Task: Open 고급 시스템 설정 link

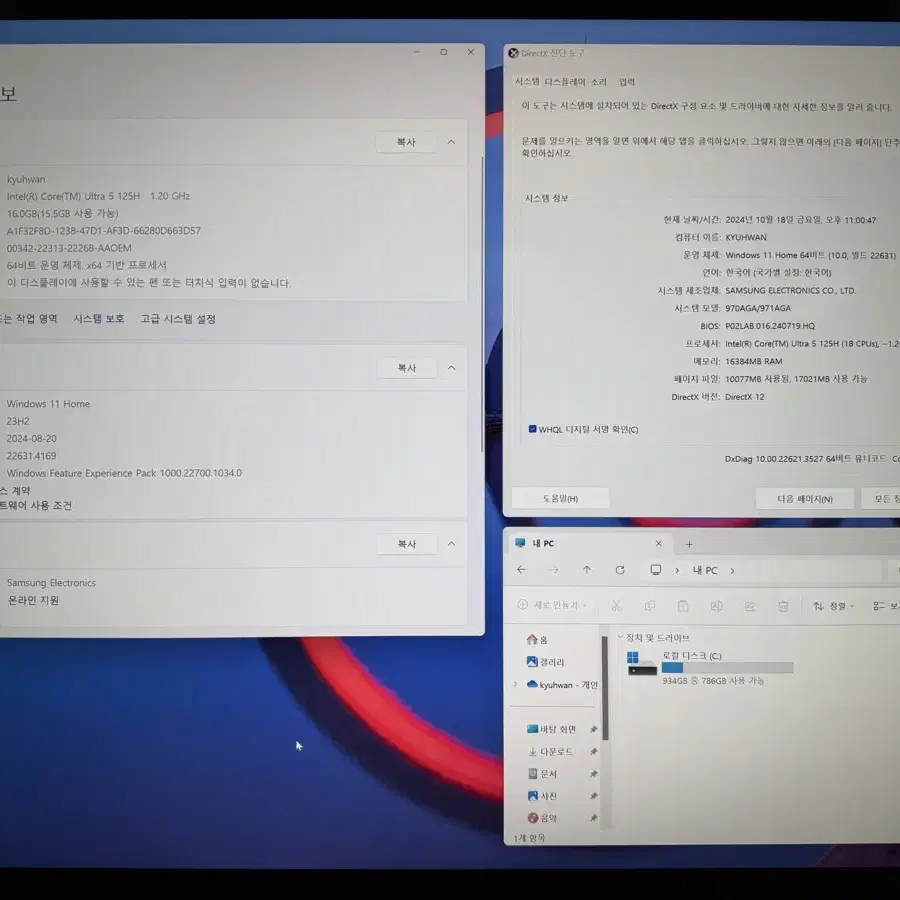Action: pyautogui.click(x=178, y=319)
